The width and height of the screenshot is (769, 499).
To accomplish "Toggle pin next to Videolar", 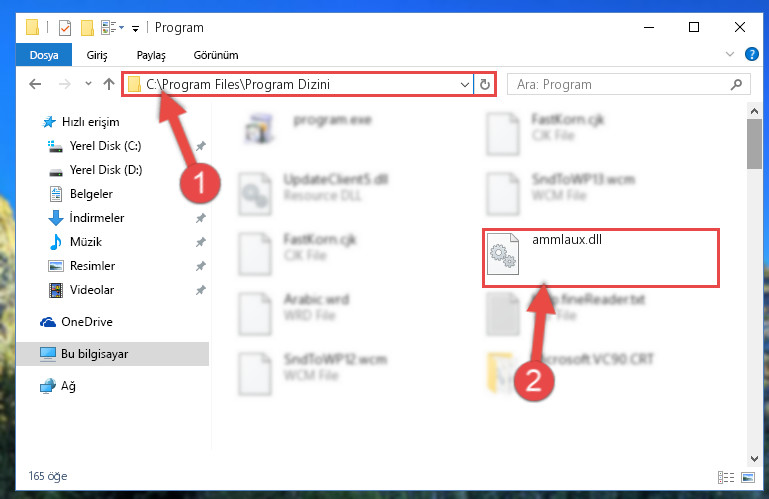I will pyautogui.click(x=201, y=290).
